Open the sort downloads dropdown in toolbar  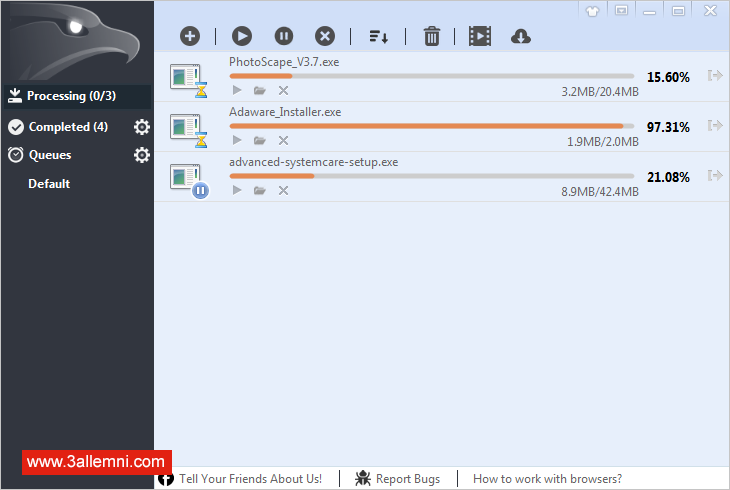tap(379, 36)
